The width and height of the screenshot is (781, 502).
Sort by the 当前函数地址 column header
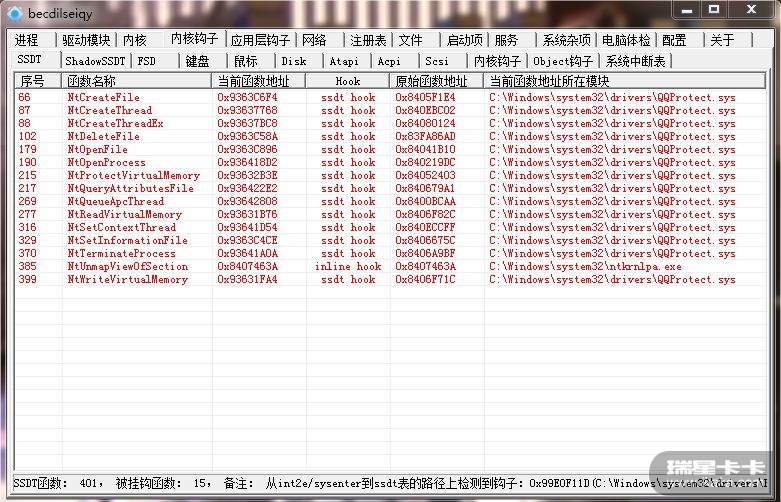tap(259, 81)
